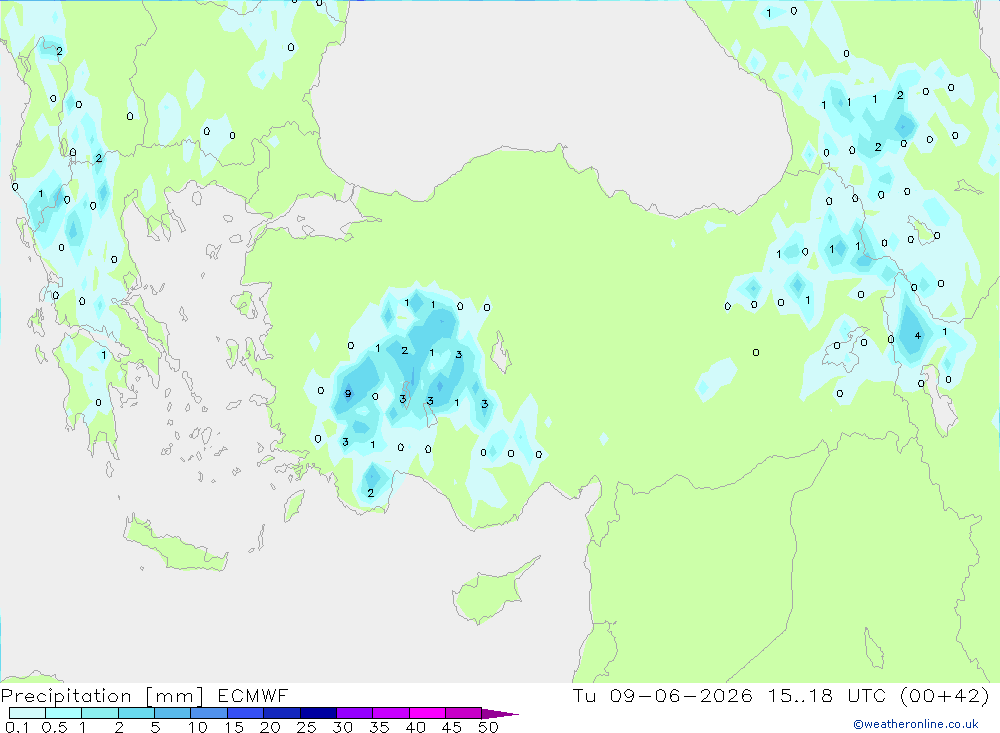
Task: Click legend scale number '0.1'
Action: (x=17, y=727)
